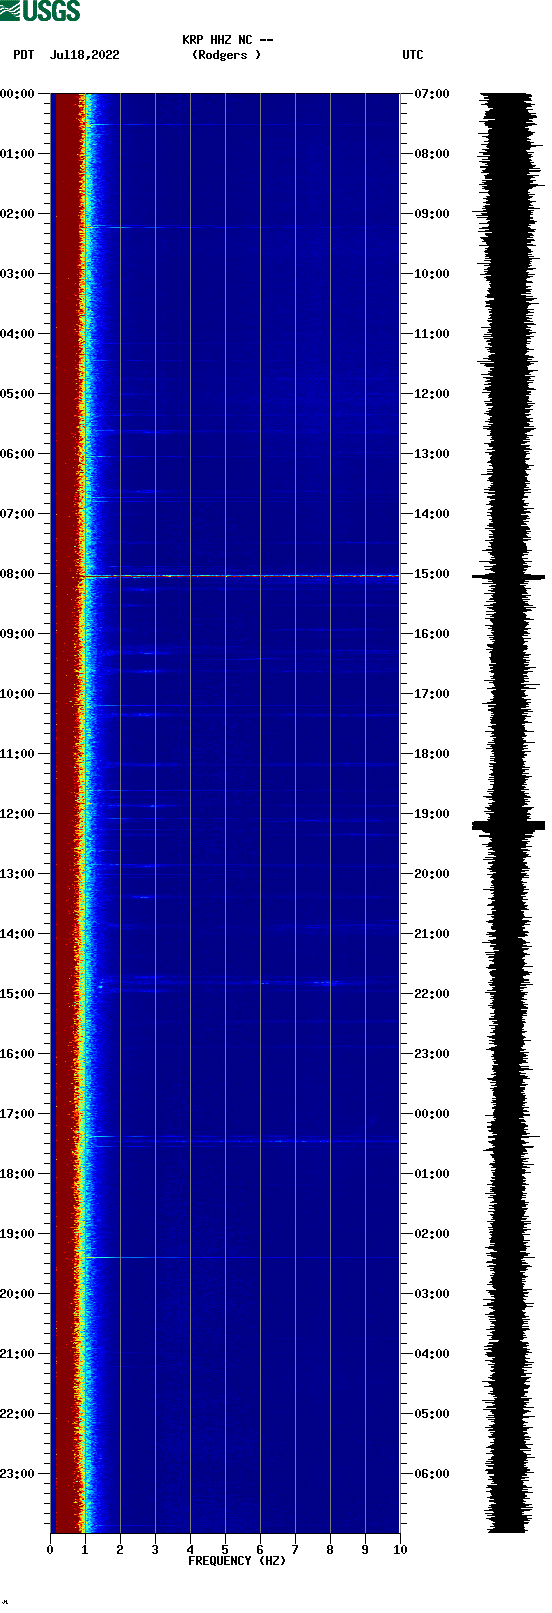552x1613 pixels.
Task: Click the 10:00 PDT time label
Action: (x=18, y=694)
